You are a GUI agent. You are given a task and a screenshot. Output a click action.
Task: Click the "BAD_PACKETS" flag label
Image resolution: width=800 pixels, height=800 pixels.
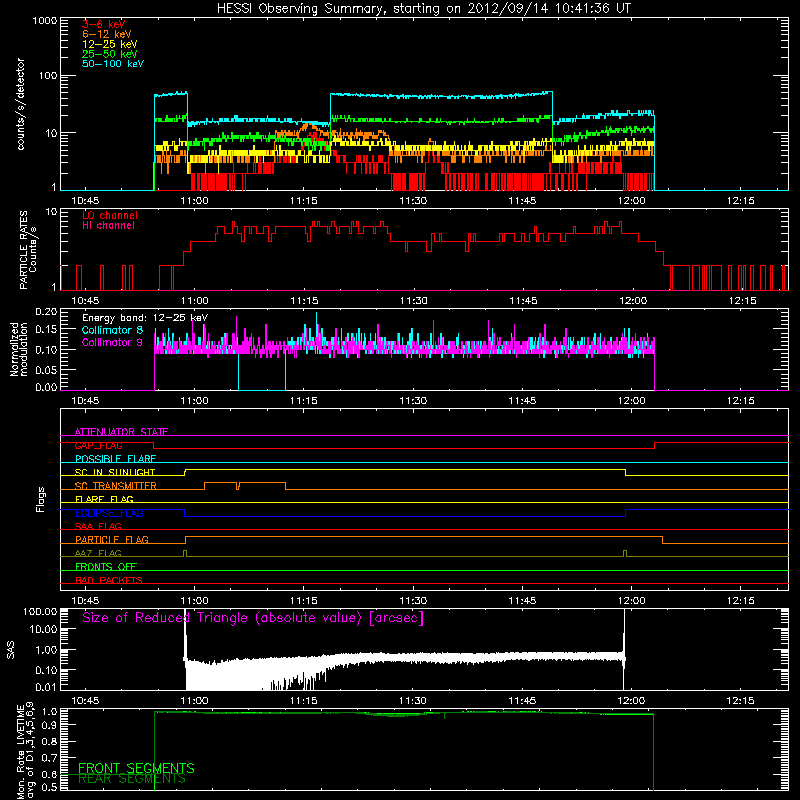click(x=109, y=581)
